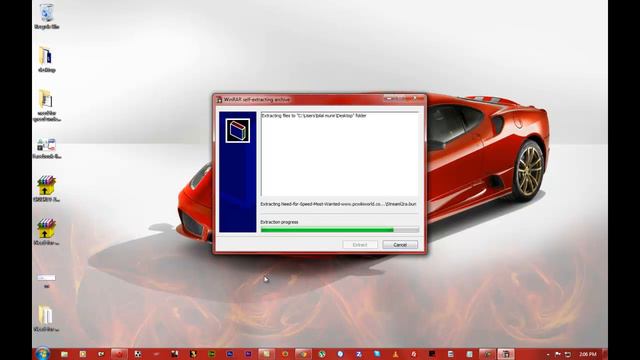640x360 pixels.
Task: Open the Action Center flag icon
Action: (x=558, y=354)
